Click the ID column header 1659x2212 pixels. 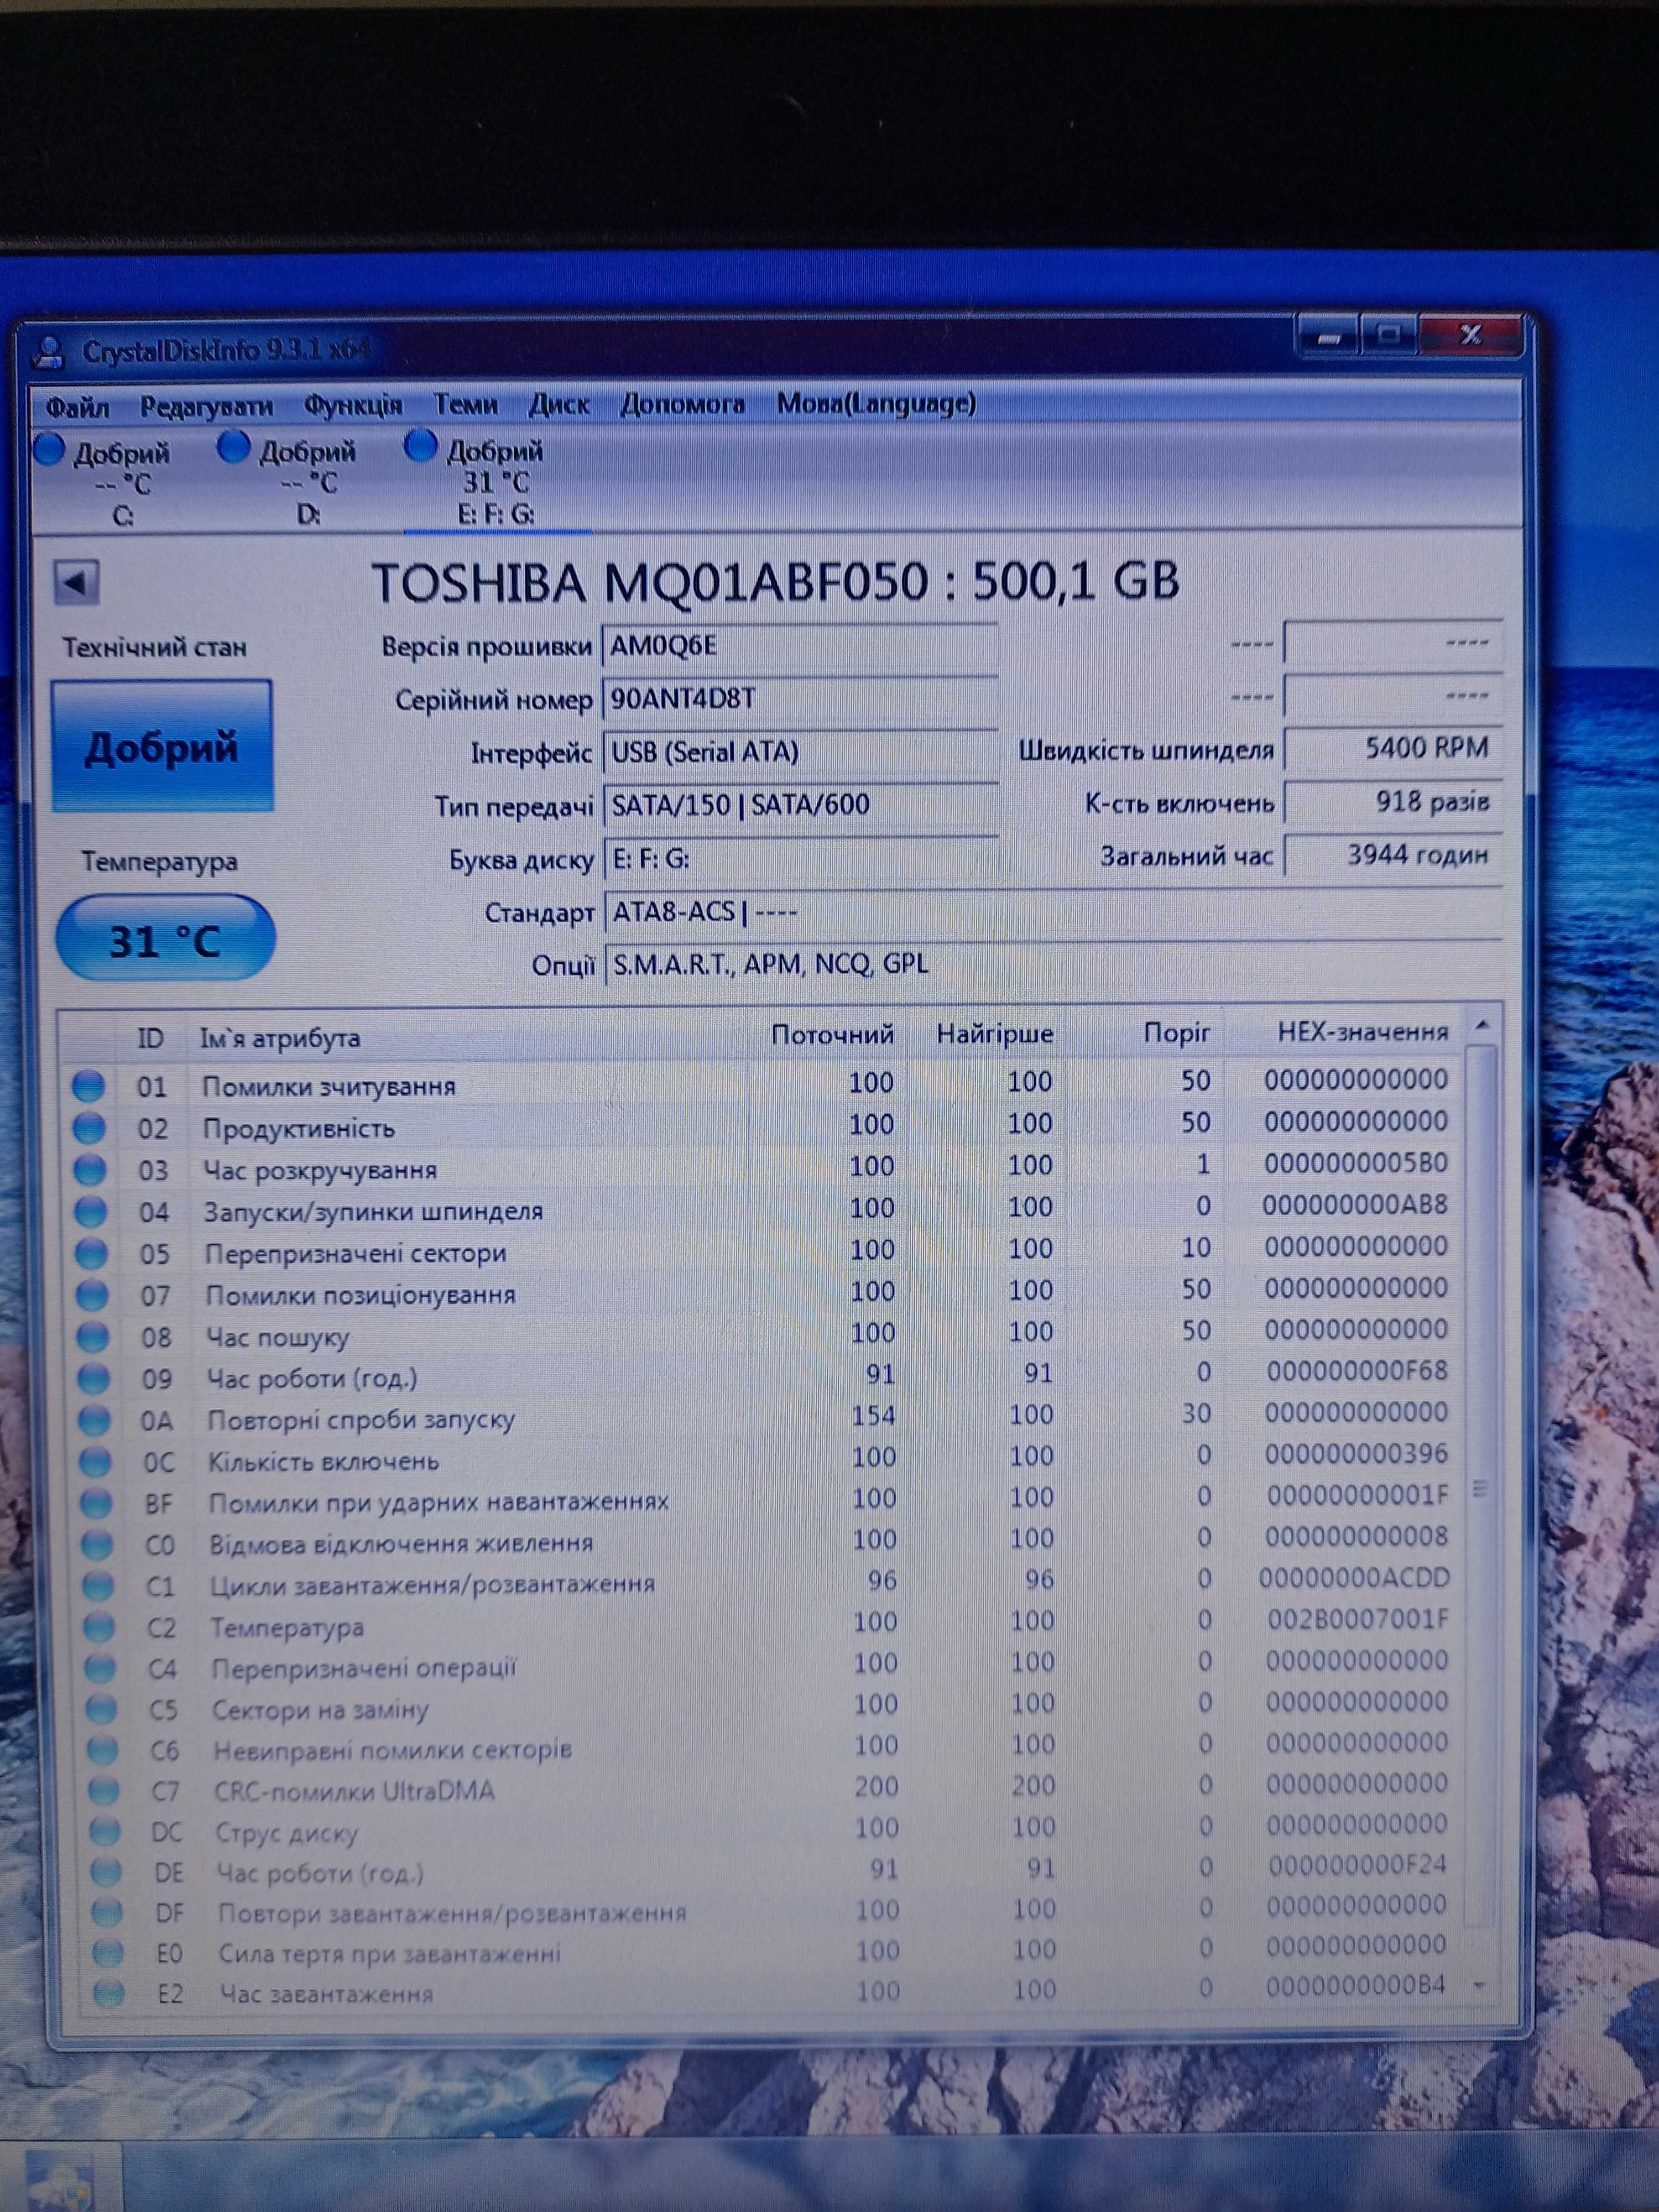pos(150,1038)
